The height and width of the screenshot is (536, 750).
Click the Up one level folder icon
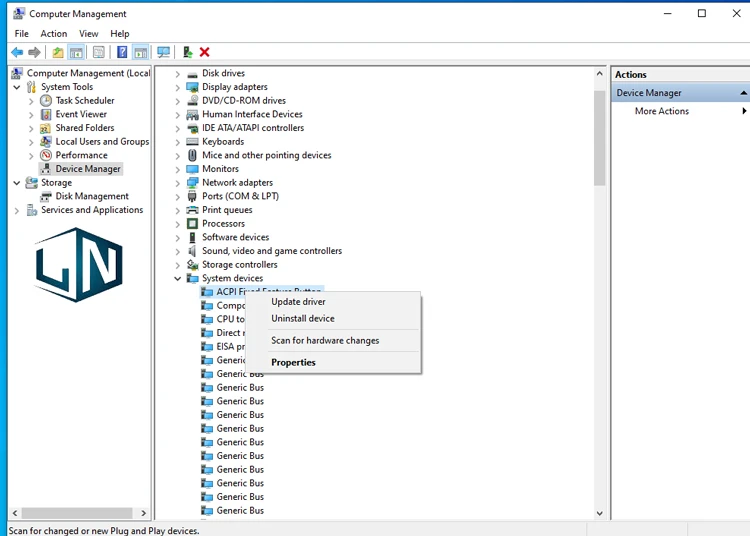(58, 52)
